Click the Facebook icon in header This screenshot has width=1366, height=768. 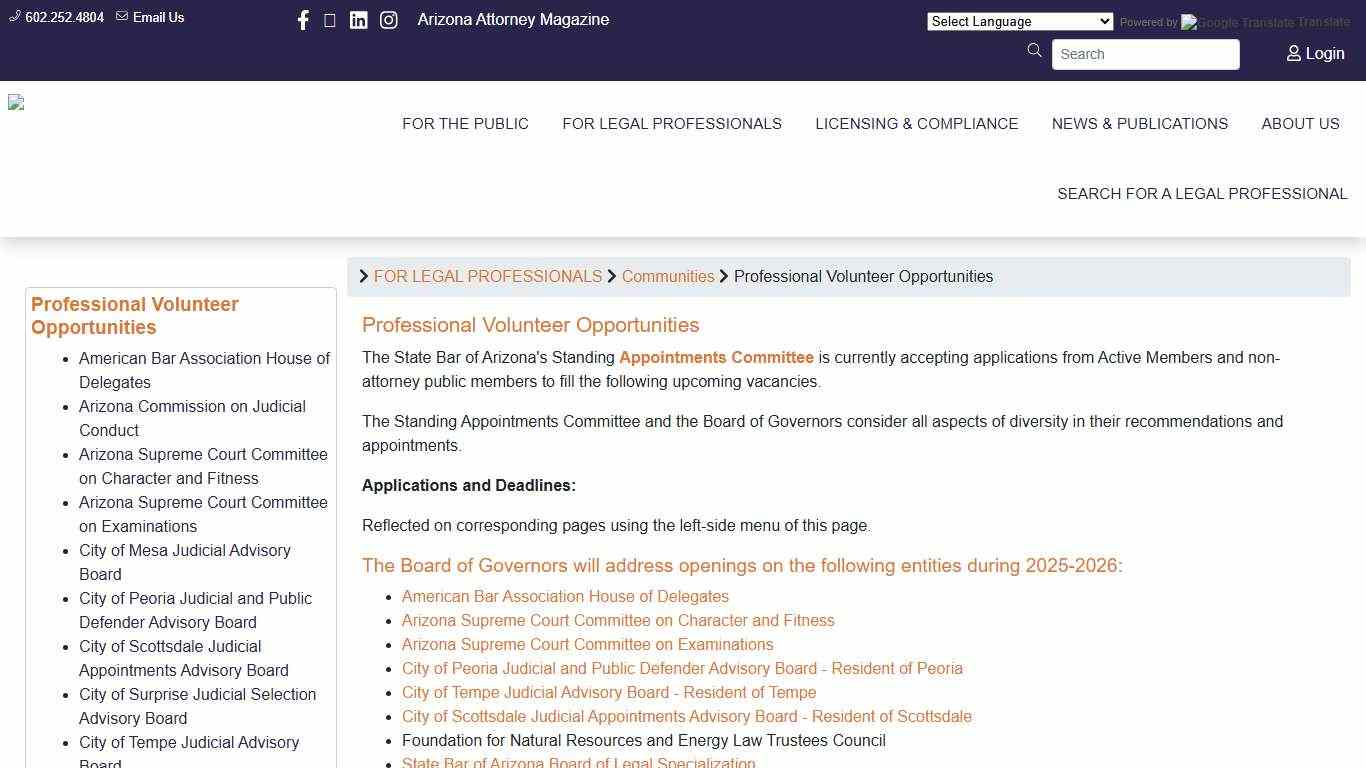tap(303, 20)
